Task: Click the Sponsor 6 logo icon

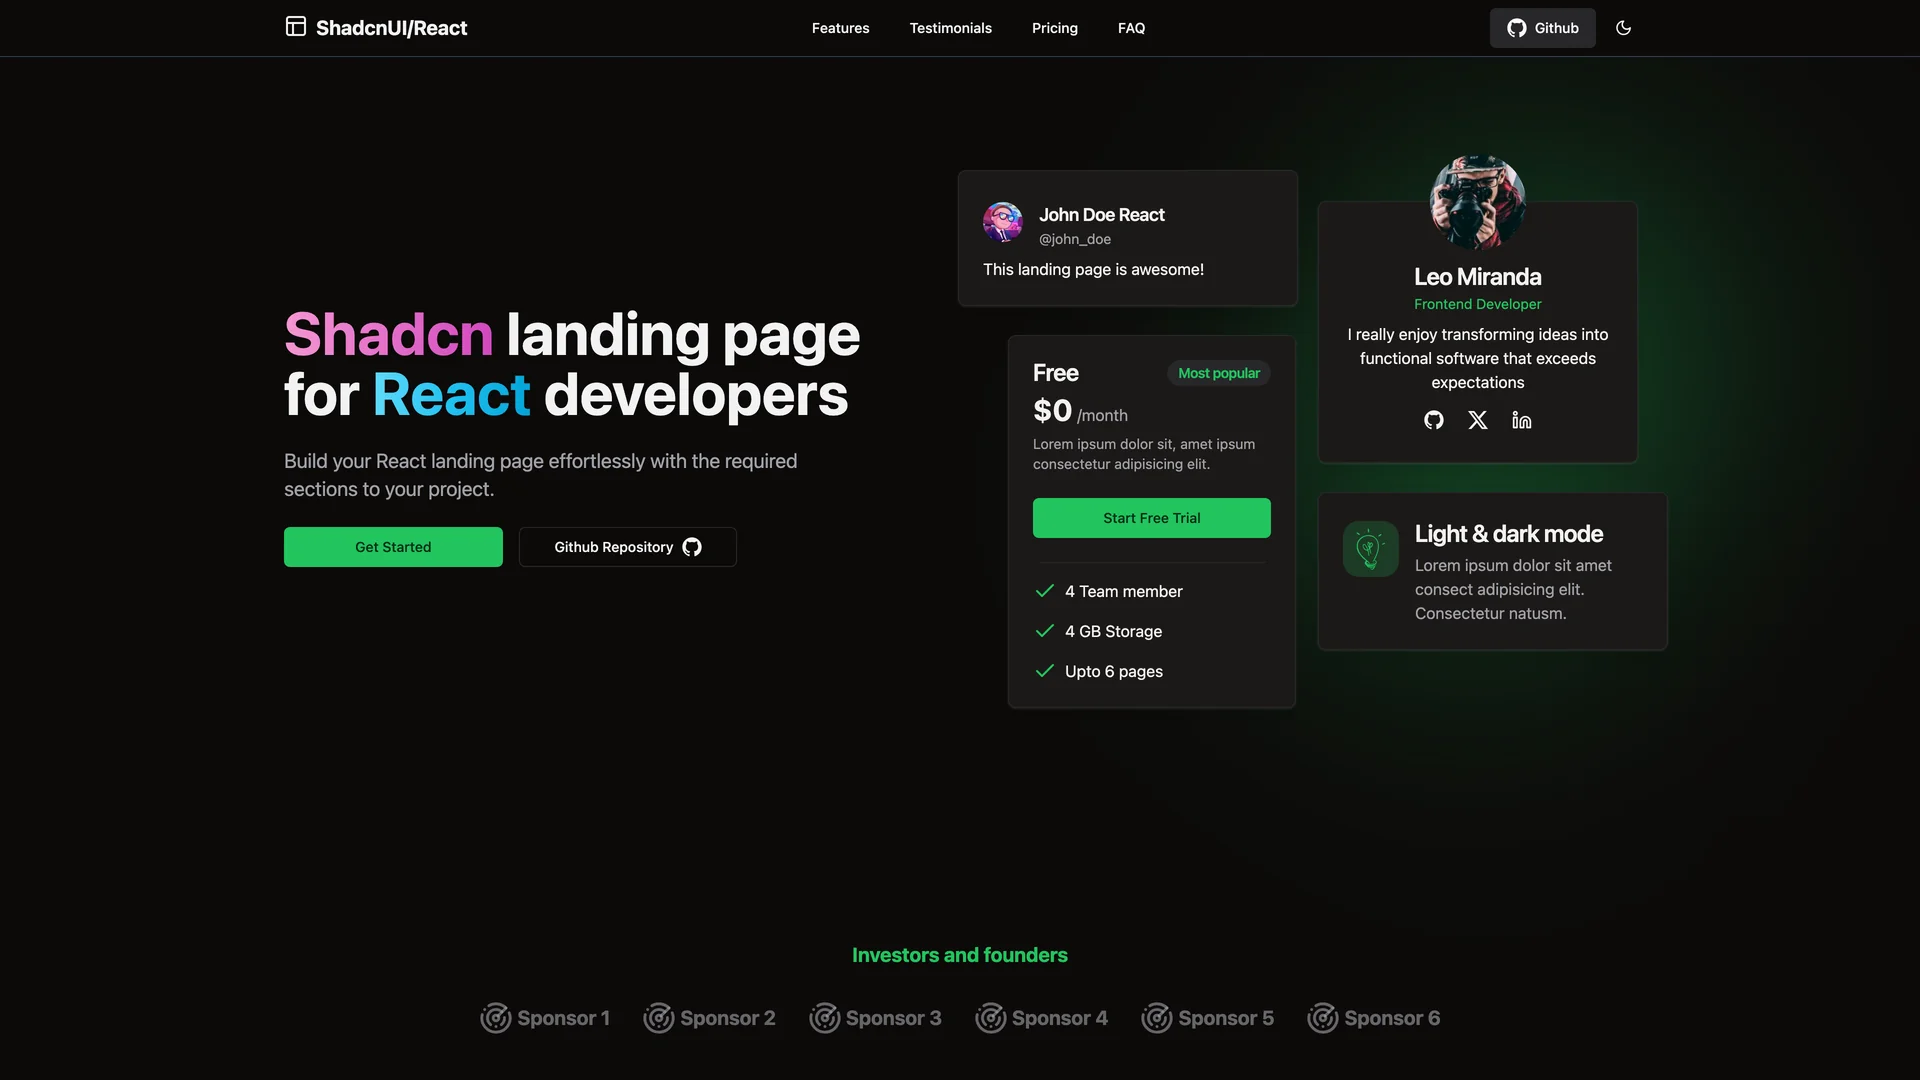Action: [x=1323, y=1018]
